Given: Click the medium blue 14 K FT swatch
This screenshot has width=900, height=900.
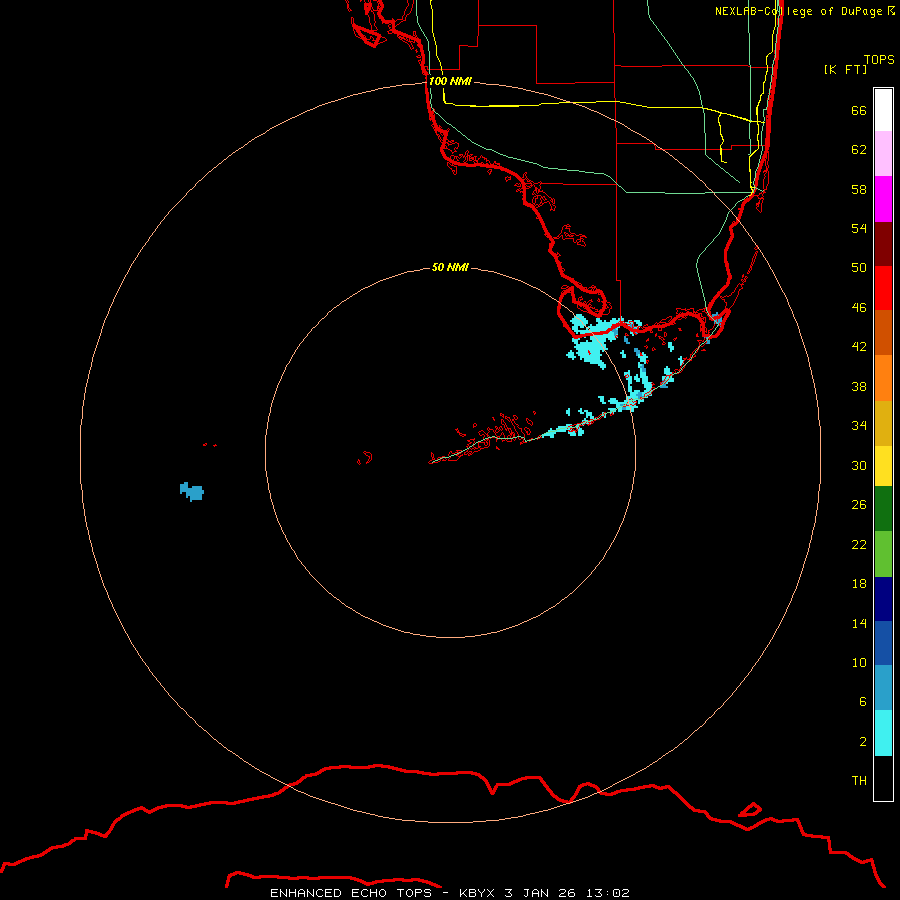Looking at the screenshot, I should click(883, 643).
